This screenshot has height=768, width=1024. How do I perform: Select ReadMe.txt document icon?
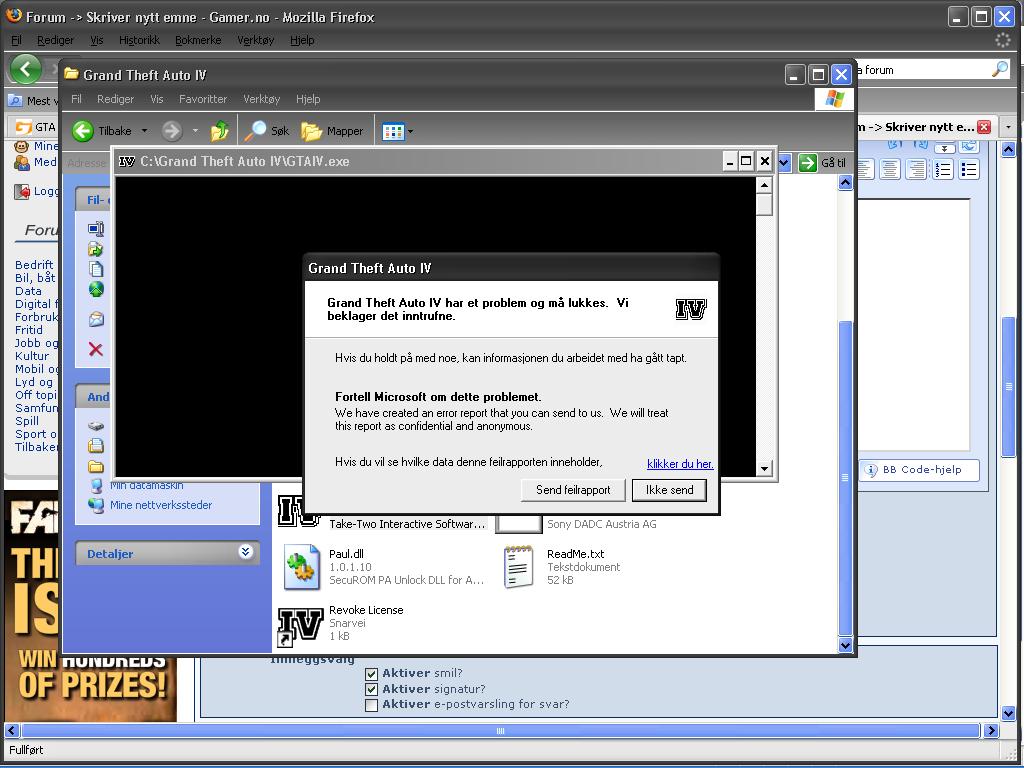click(x=519, y=567)
